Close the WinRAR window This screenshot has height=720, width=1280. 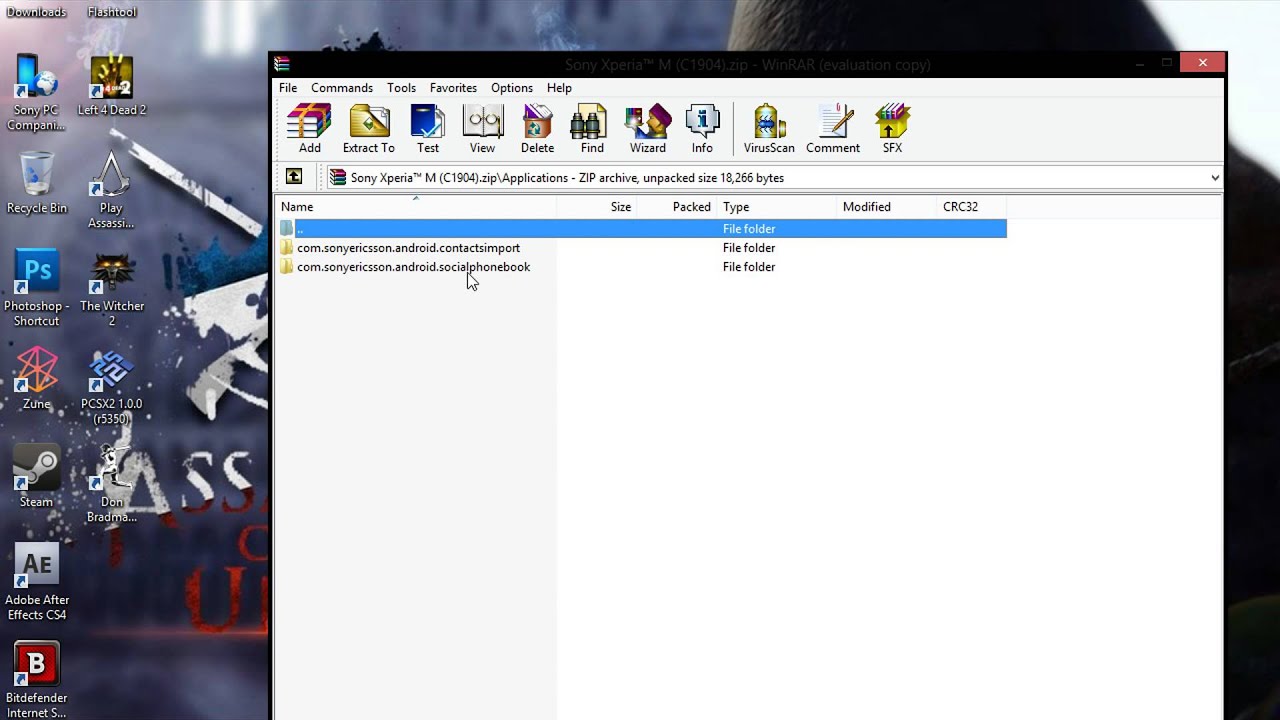pyautogui.click(x=1202, y=62)
